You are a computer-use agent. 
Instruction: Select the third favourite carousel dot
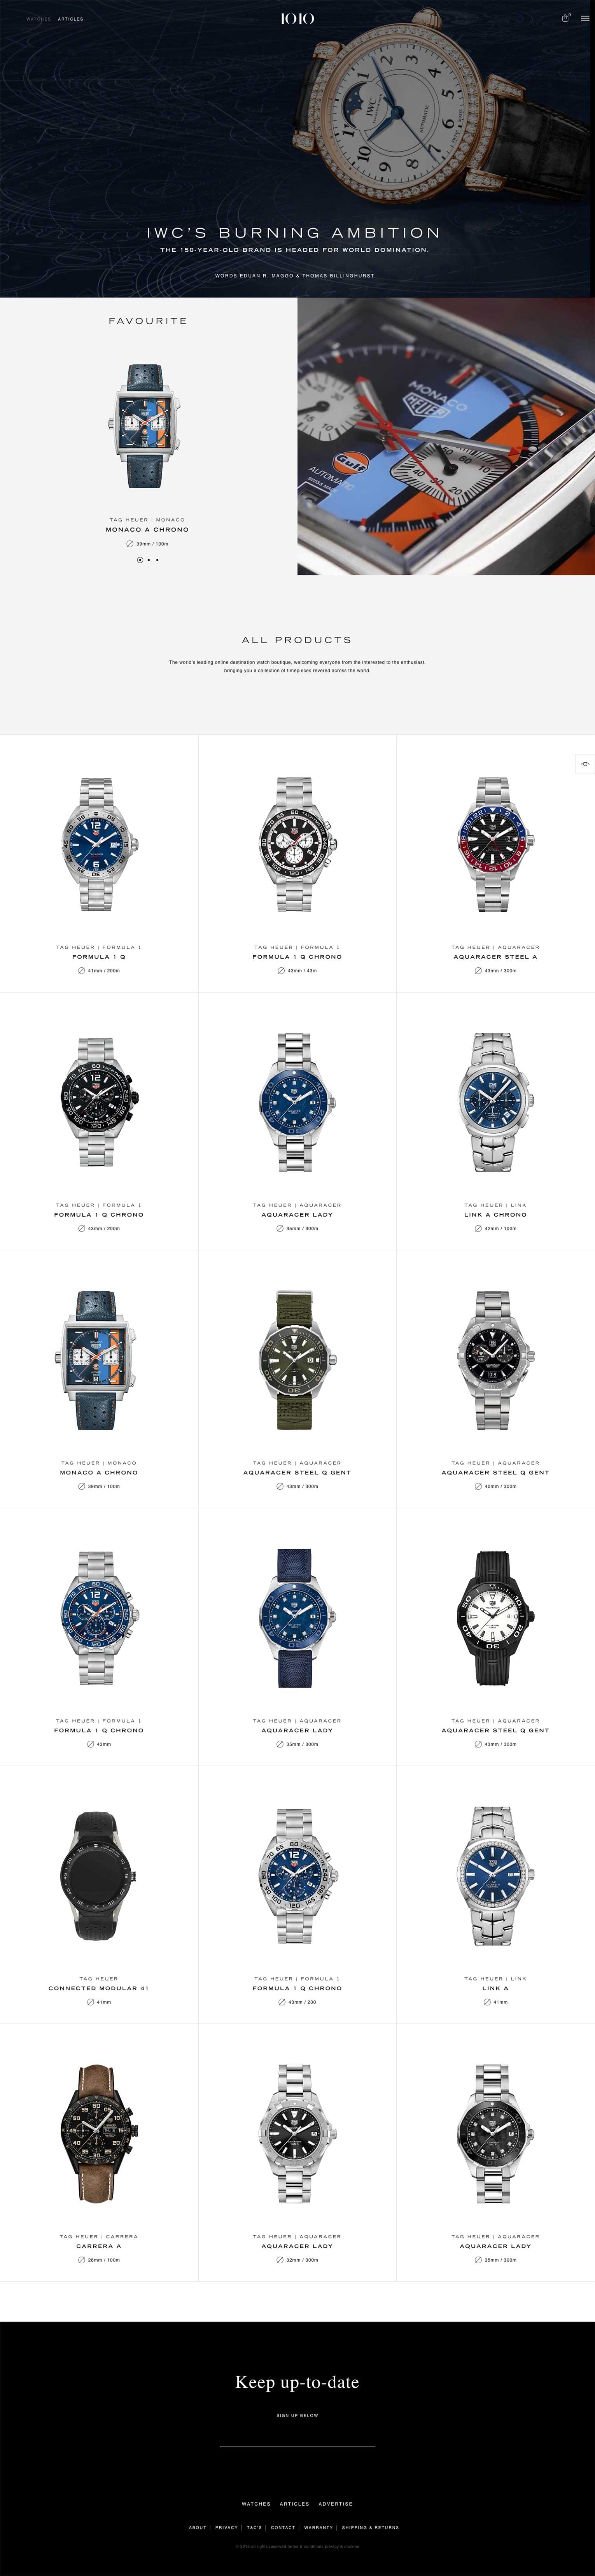tap(157, 560)
